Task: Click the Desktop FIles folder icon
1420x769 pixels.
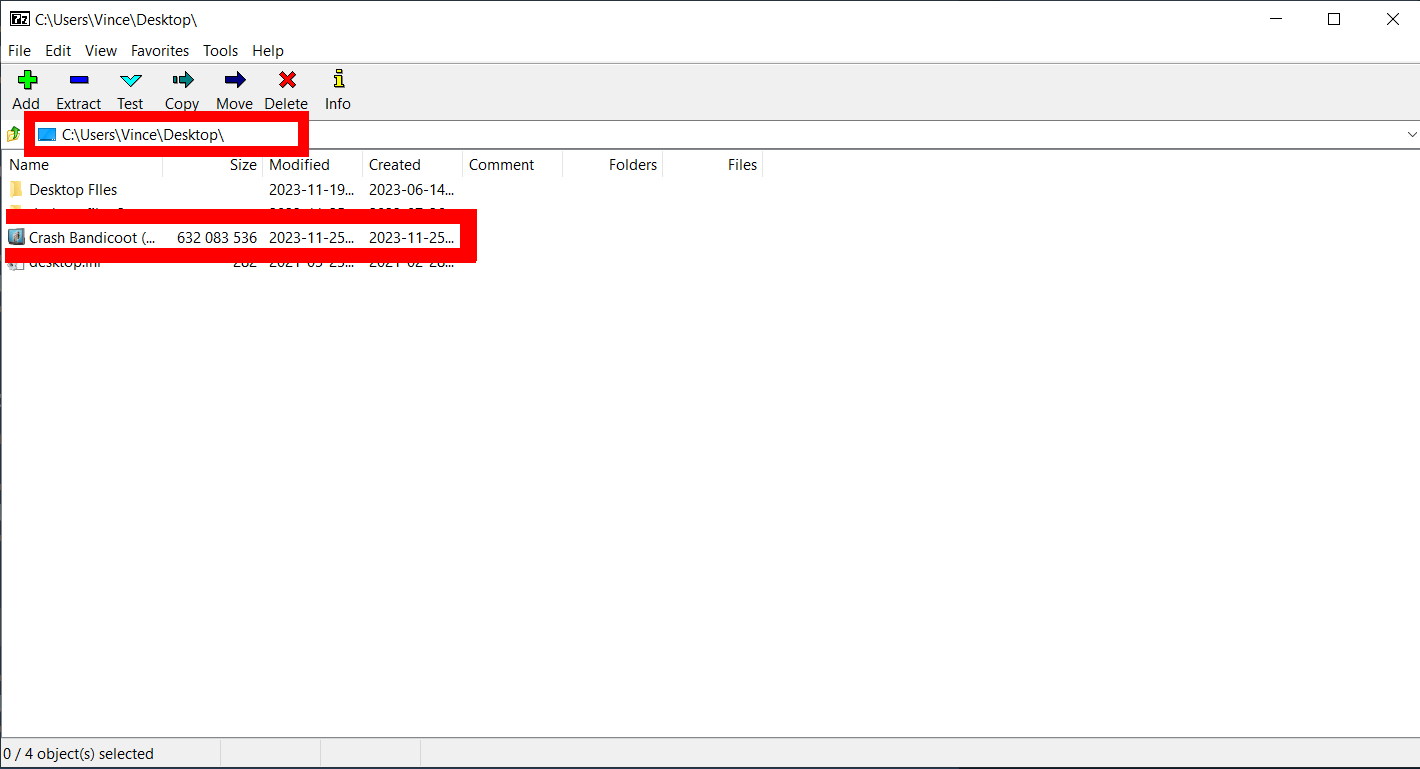Action: [x=15, y=189]
